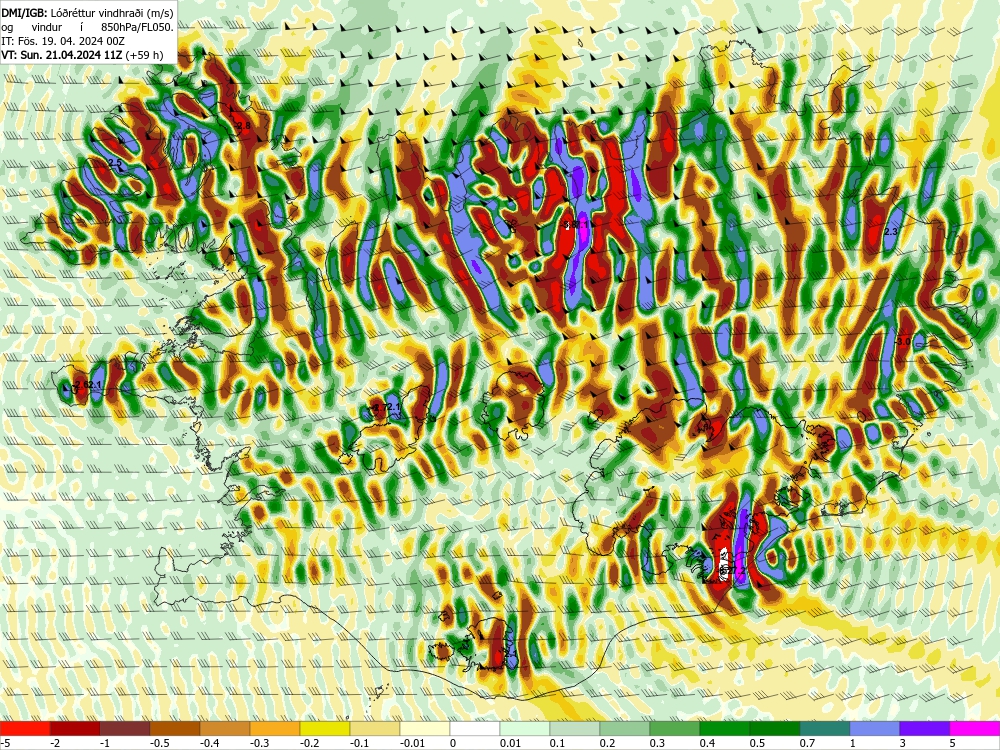Image resolution: width=1000 pixels, height=750 pixels.
Task: Click the '(+59 h)' forecast offset text
Action: coord(144,55)
